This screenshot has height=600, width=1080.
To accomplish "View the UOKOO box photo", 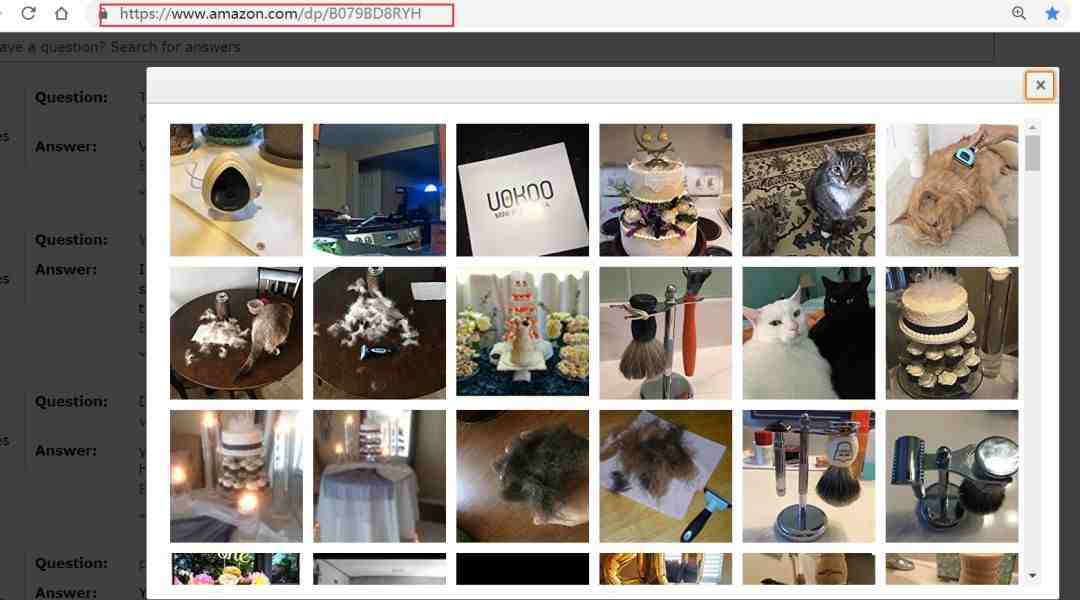I will point(523,190).
